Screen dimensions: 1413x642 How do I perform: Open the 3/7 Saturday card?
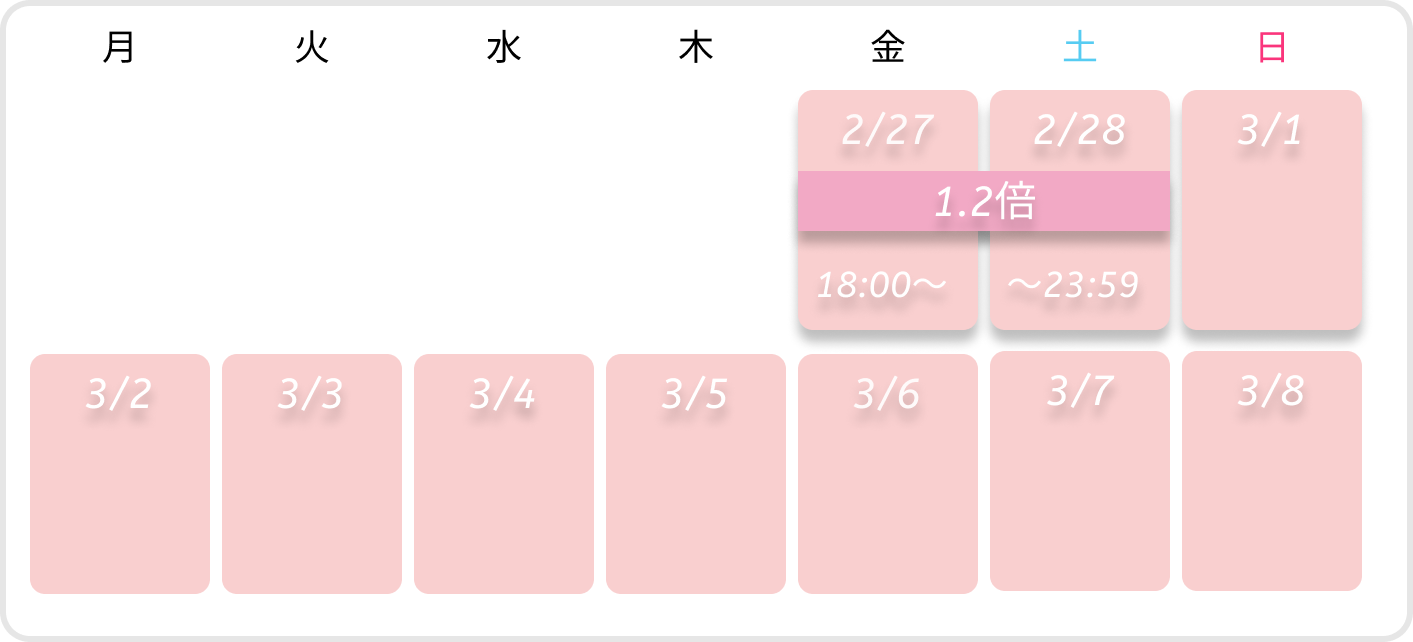1080,471
